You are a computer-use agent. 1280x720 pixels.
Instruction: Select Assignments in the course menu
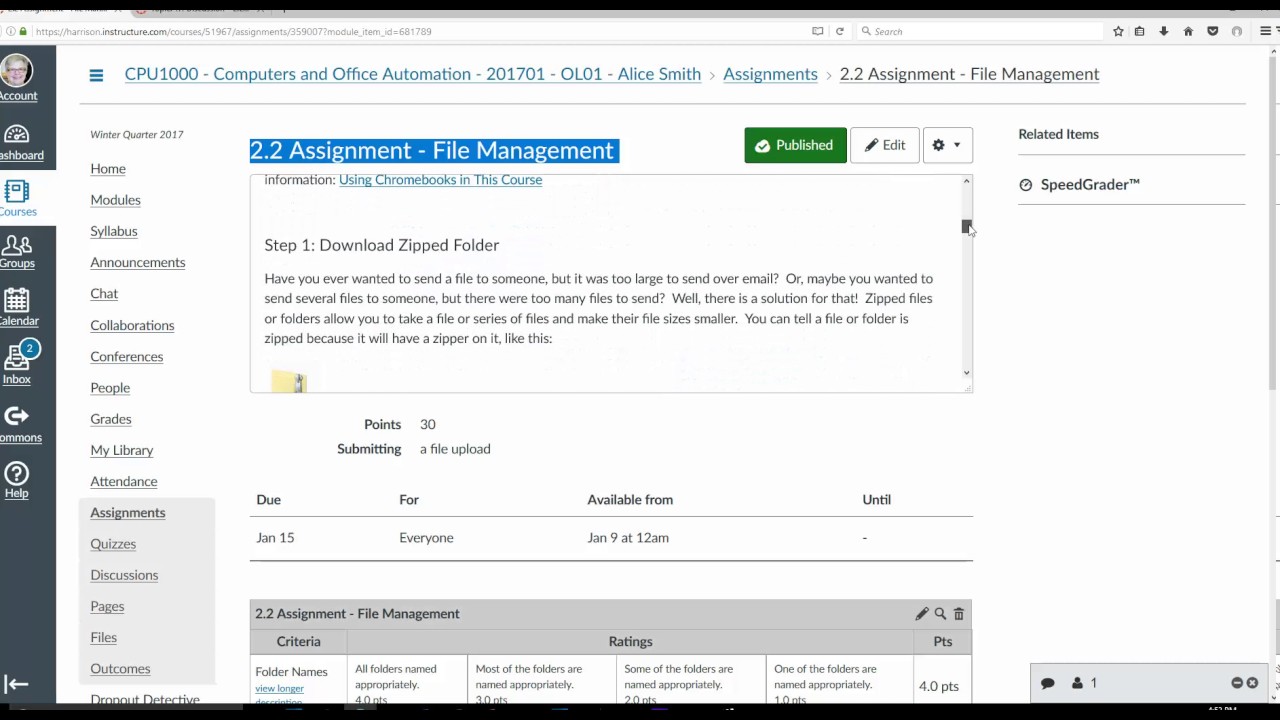point(128,512)
